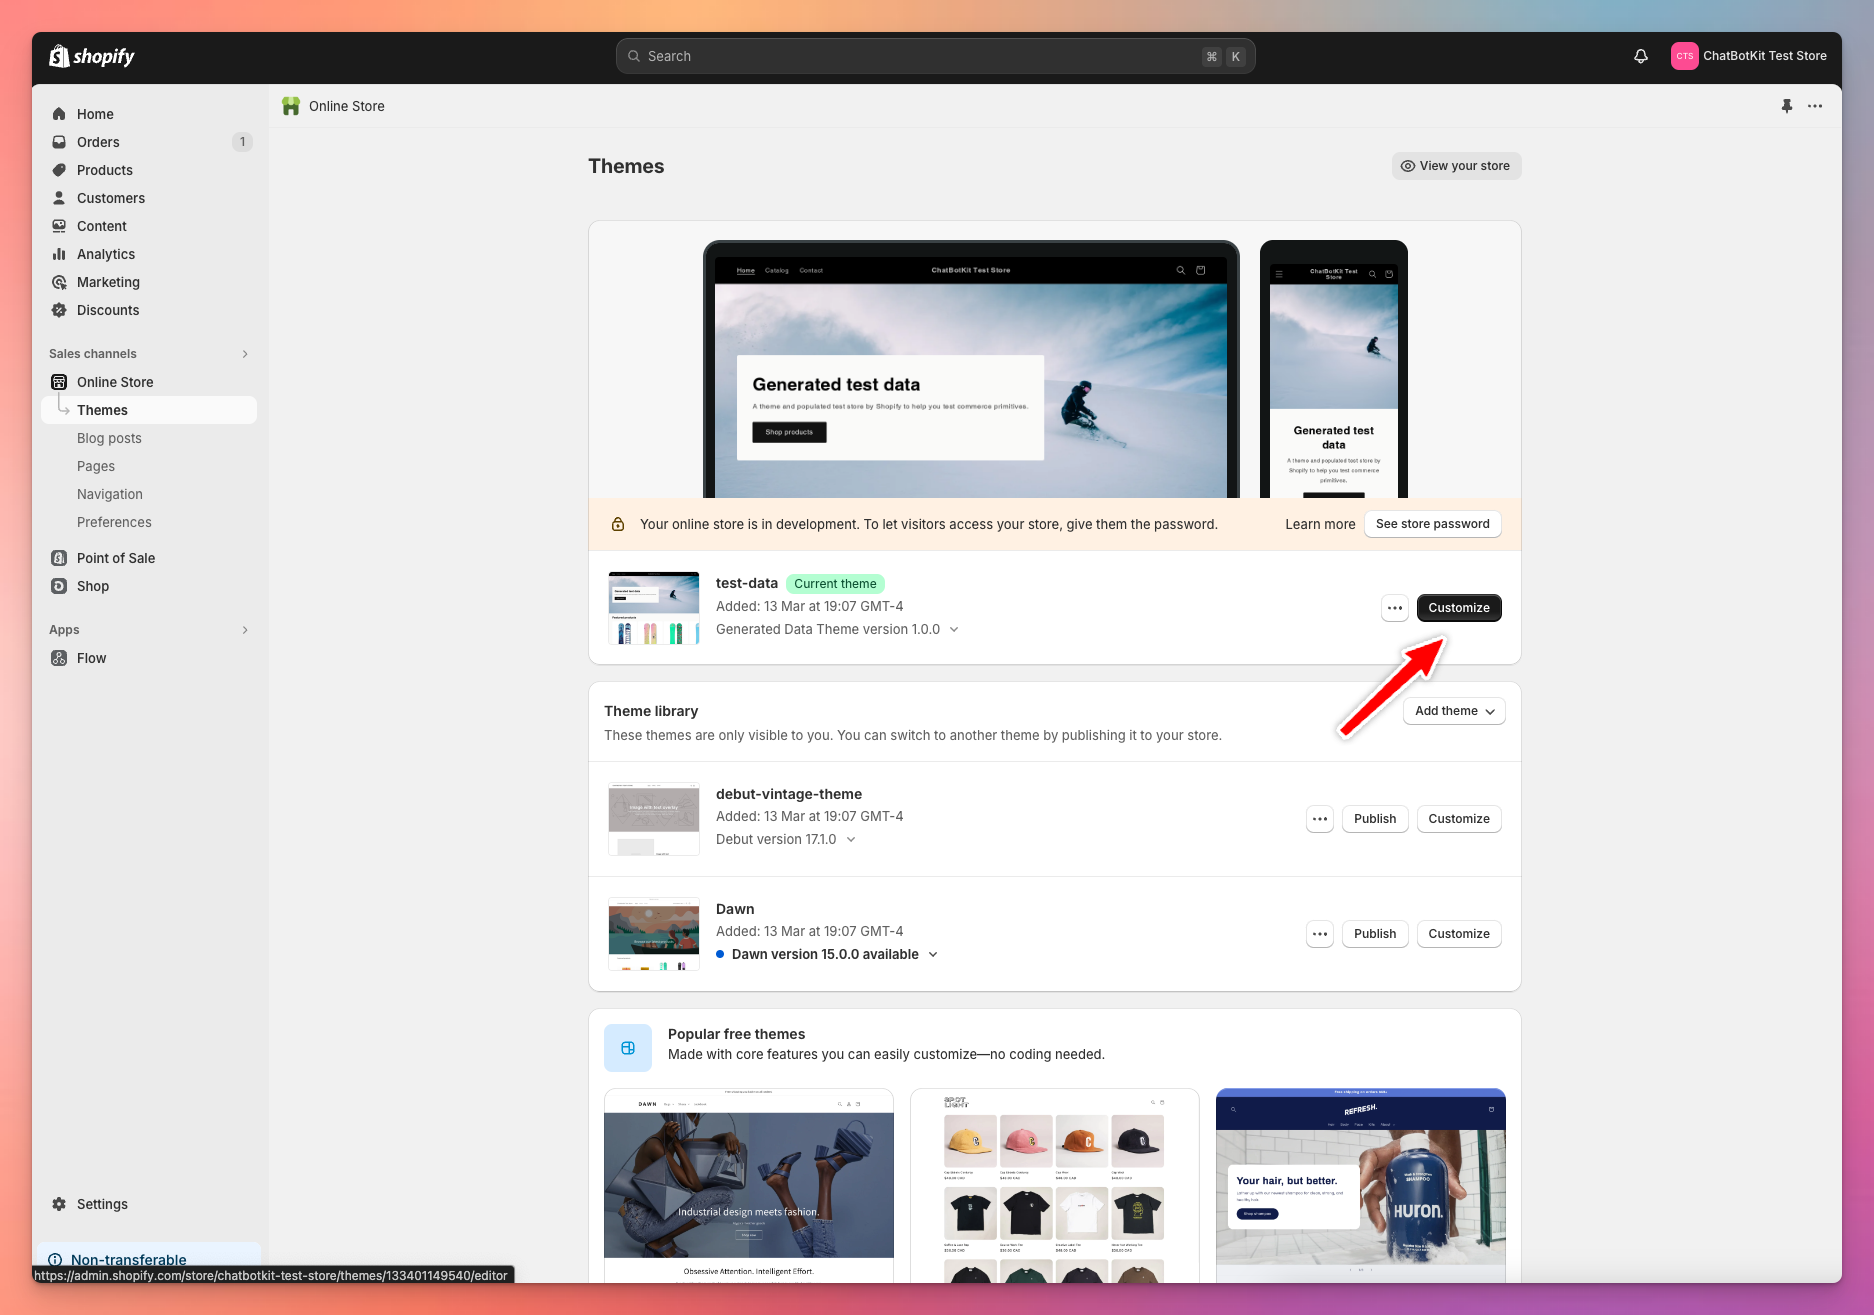Open the Add theme dropdown

tap(1454, 711)
